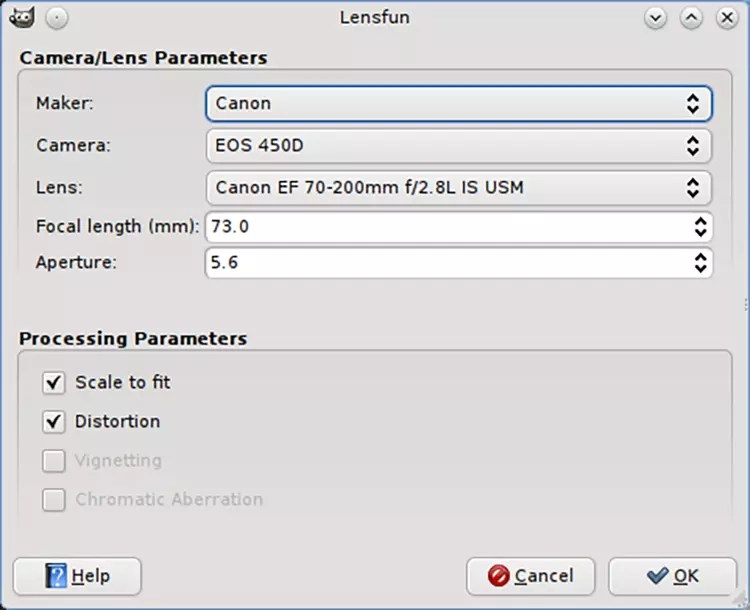The height and width of the screenshot is (610, 750).
Task: Decrease focal length with the down arrow
Action: [x=700, y=233]
